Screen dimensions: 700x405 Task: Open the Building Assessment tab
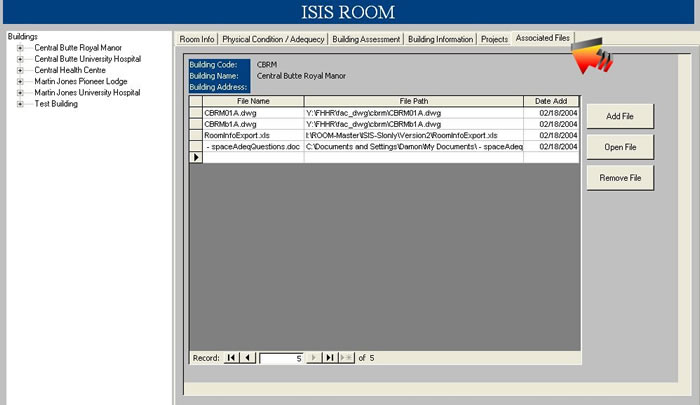click(366, 39)
